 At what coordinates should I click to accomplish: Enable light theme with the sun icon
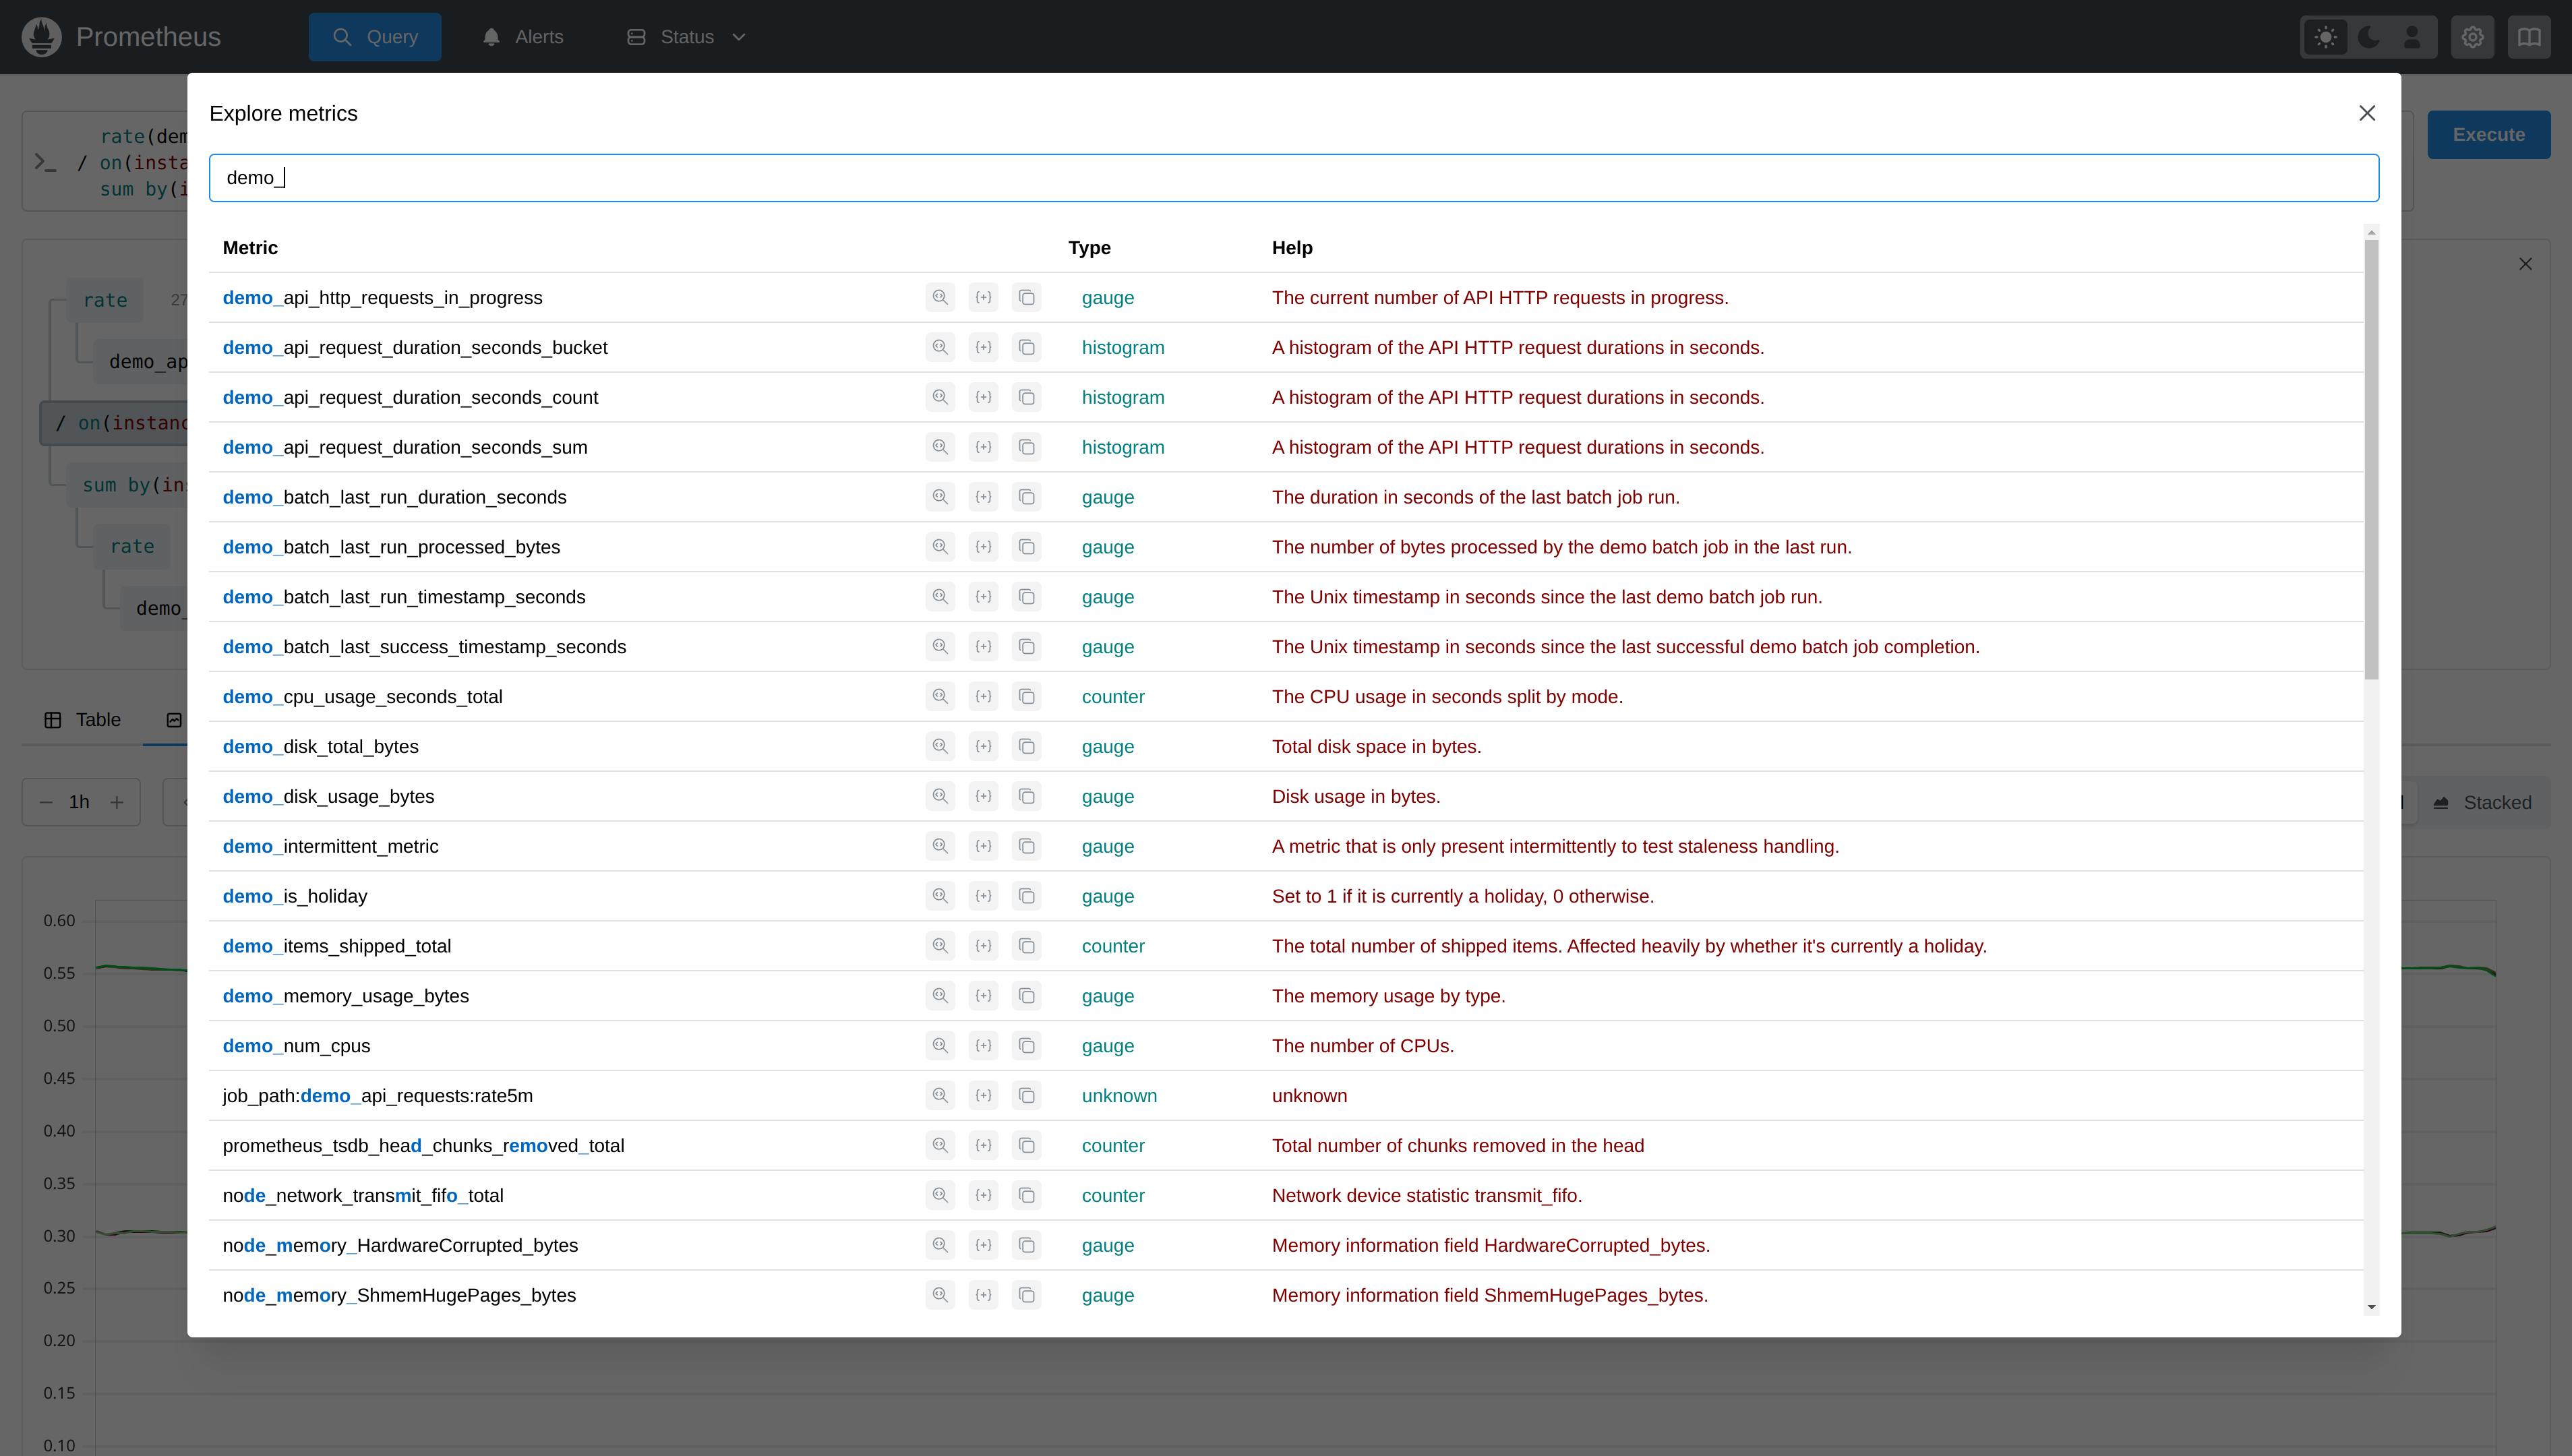pos(2325,36)
